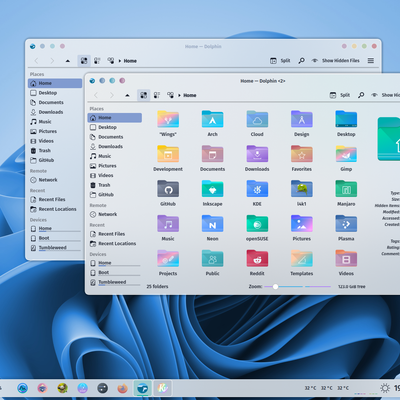The height and width of the screenshot is (400, 400).
Task: Search files in front Dolphin window
Action: (x=361, y=95)
